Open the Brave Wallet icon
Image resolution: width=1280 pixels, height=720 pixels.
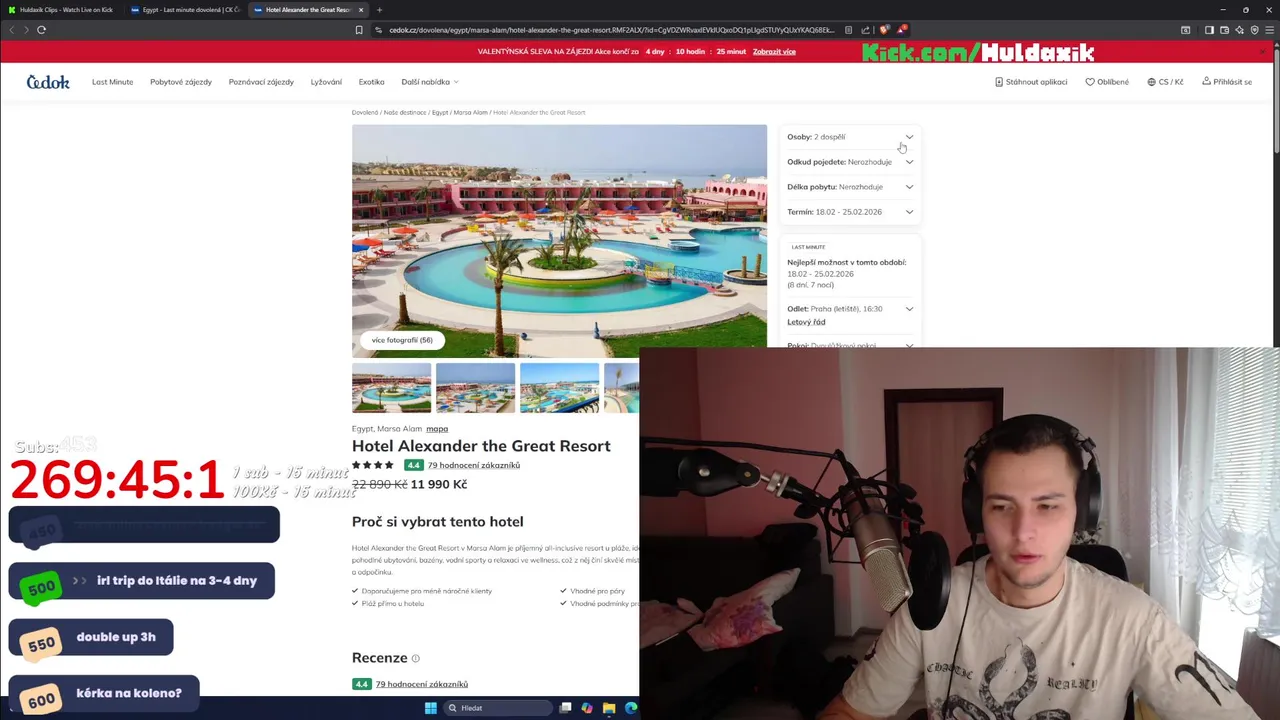coord(1224,30)
